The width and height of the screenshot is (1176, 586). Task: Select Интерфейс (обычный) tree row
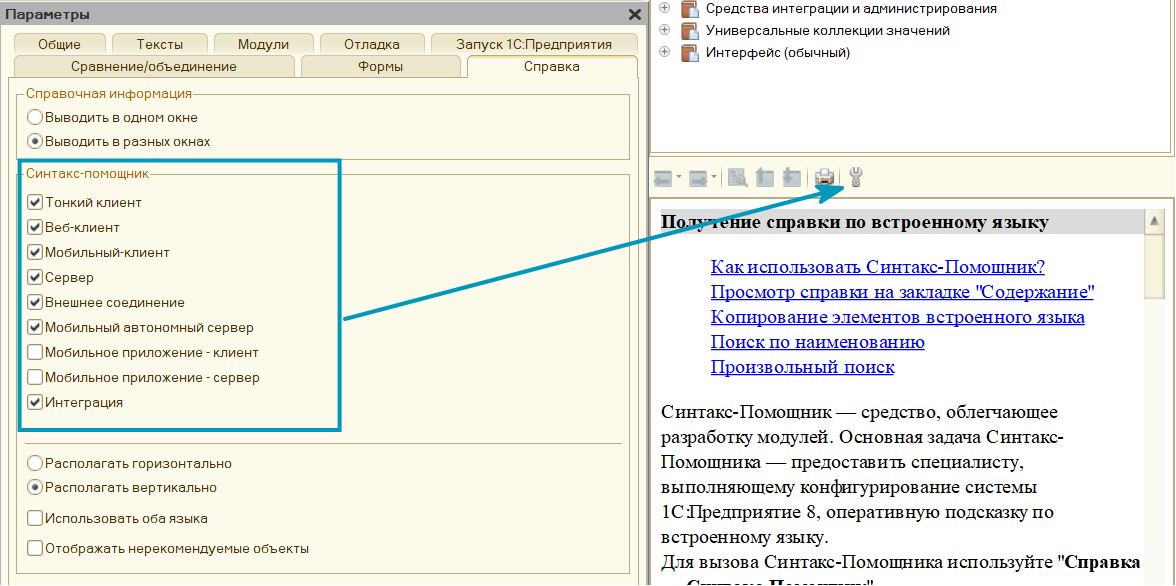click(778, 53)
